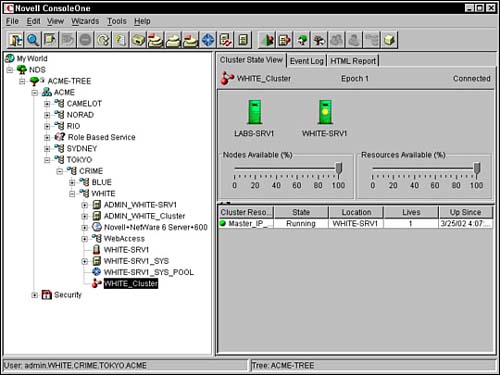This screenshot has height=375, width=500.
Task: Open the Tools menu
Action: tap(117, 21)
